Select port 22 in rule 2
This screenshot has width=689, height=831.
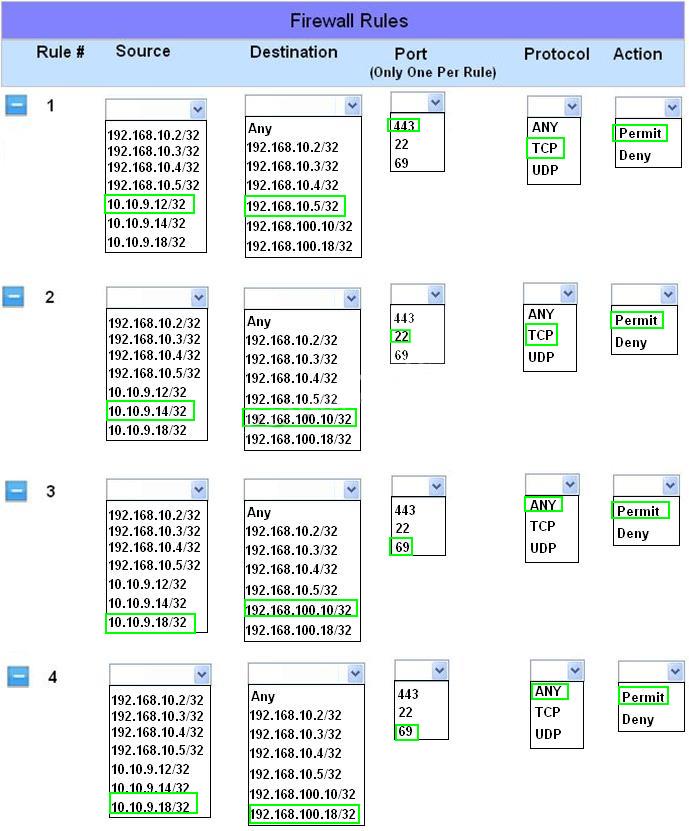point(402,336)
